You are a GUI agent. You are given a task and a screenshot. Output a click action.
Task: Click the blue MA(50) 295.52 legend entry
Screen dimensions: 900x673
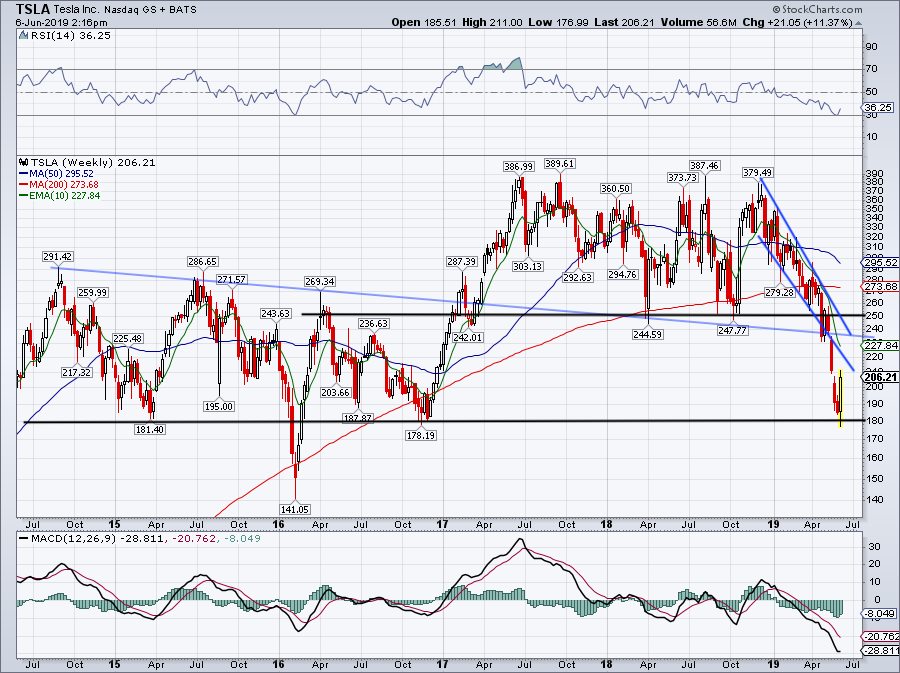56,173
